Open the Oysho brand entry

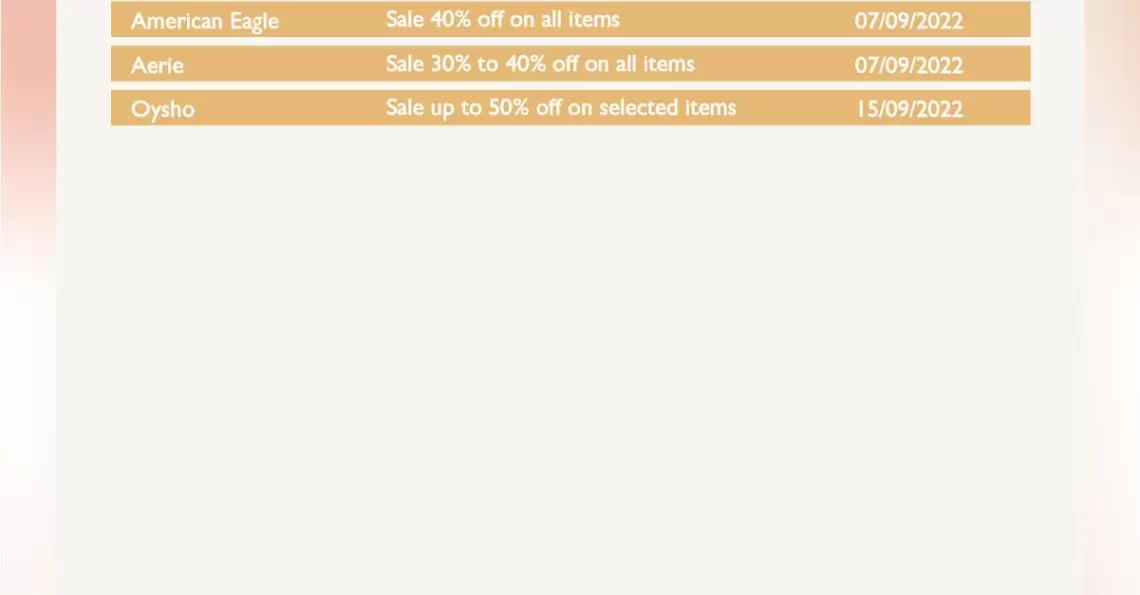pyautogui.click(x=163, y=110)
